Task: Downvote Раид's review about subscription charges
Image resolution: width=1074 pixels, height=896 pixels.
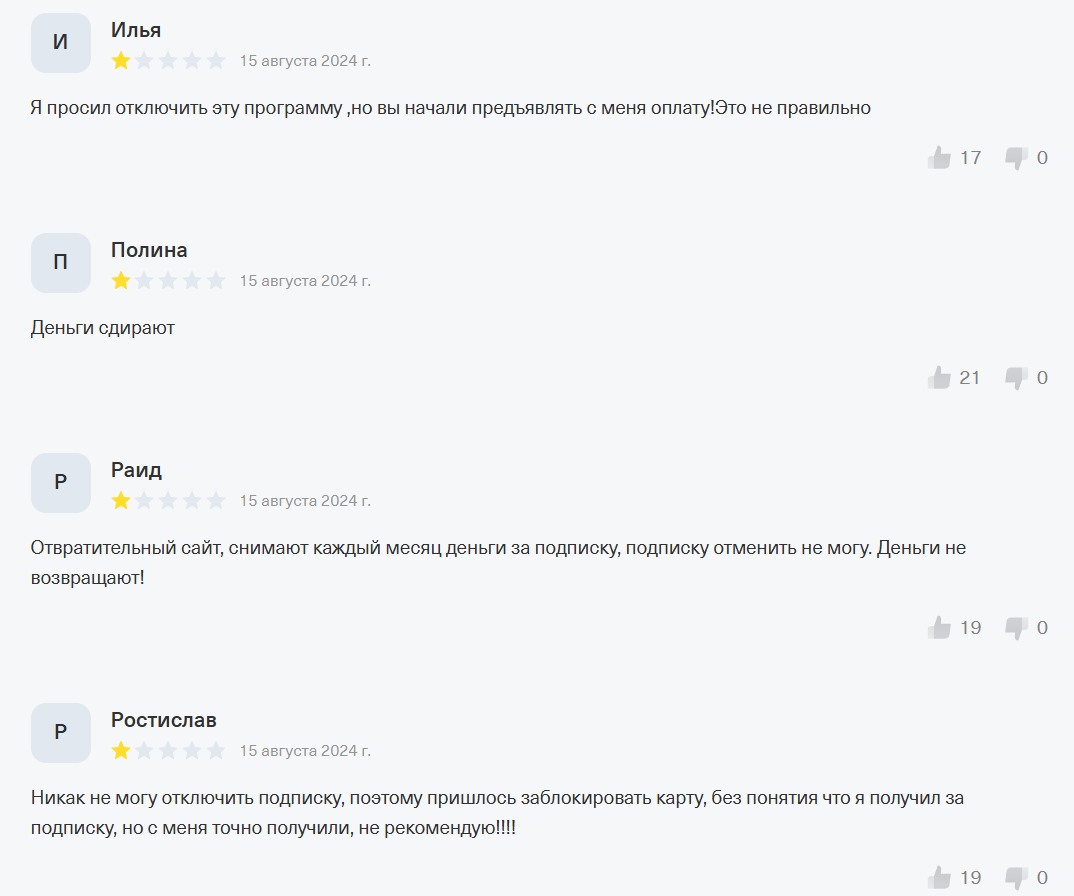Action: pos(1016,628)
